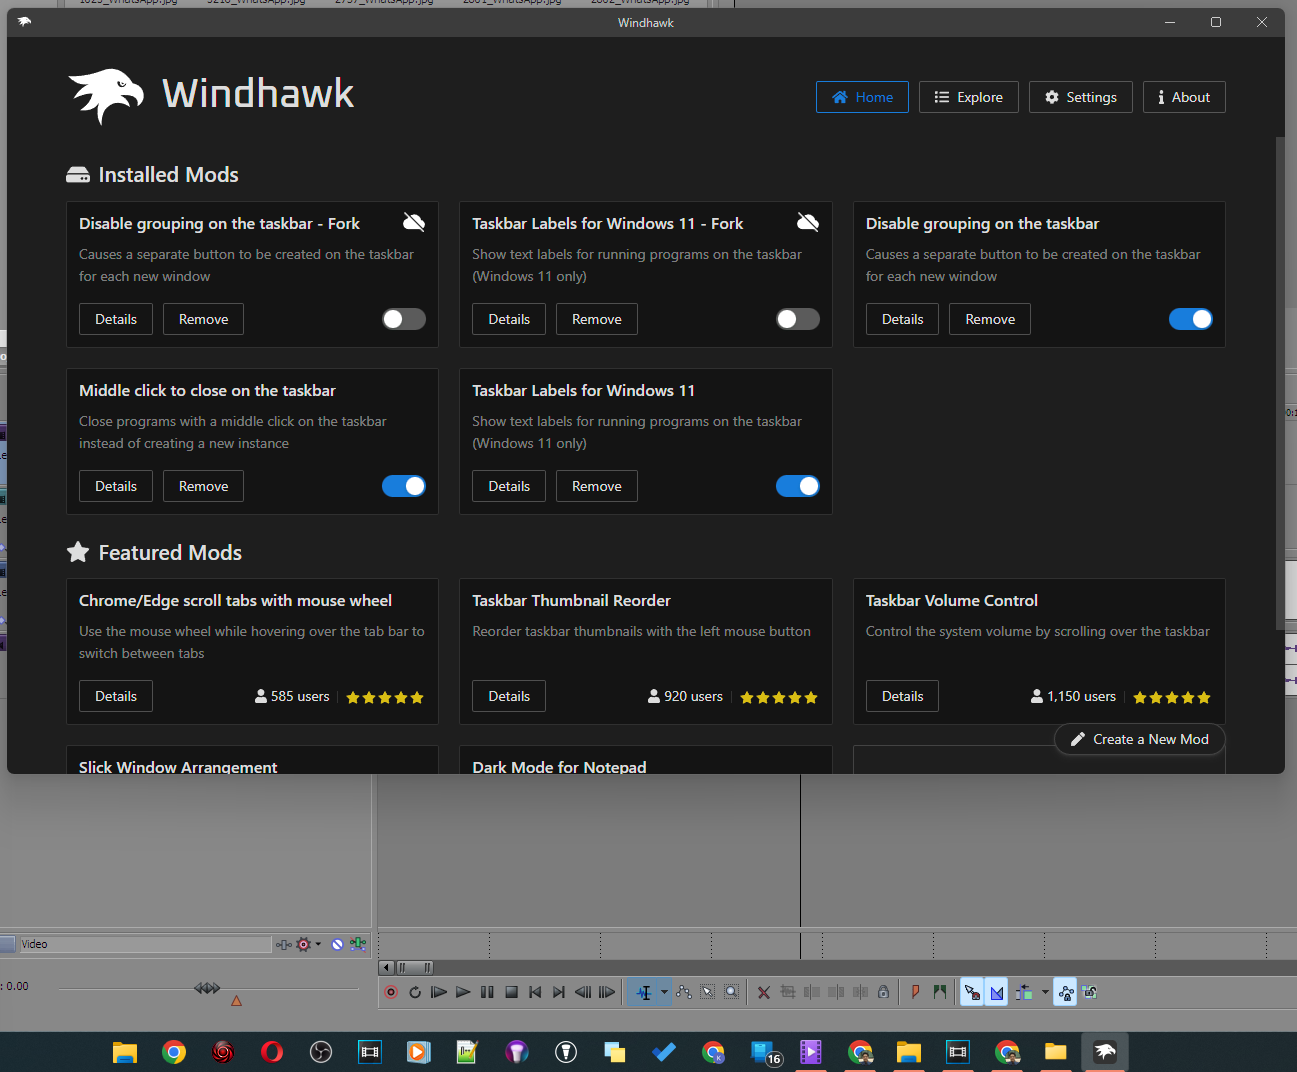Go to the Home tab in Windhawk
The width and height of the screenshot is (1297, 1072).
(x=862, y=97)
